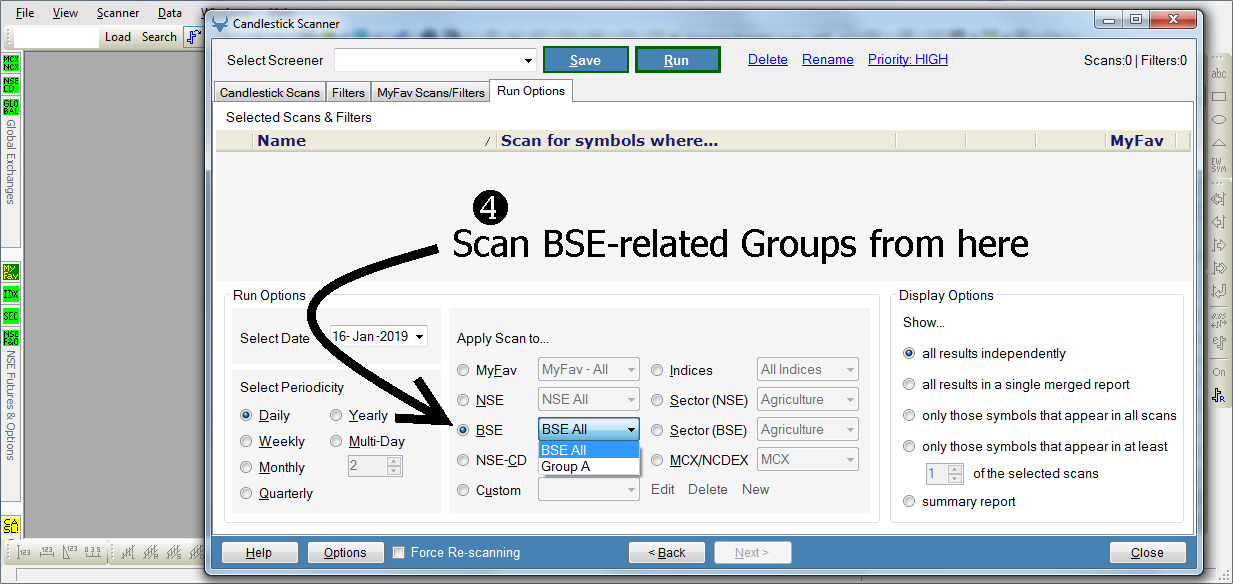Click the blue R cursor tool icon

1219,395
